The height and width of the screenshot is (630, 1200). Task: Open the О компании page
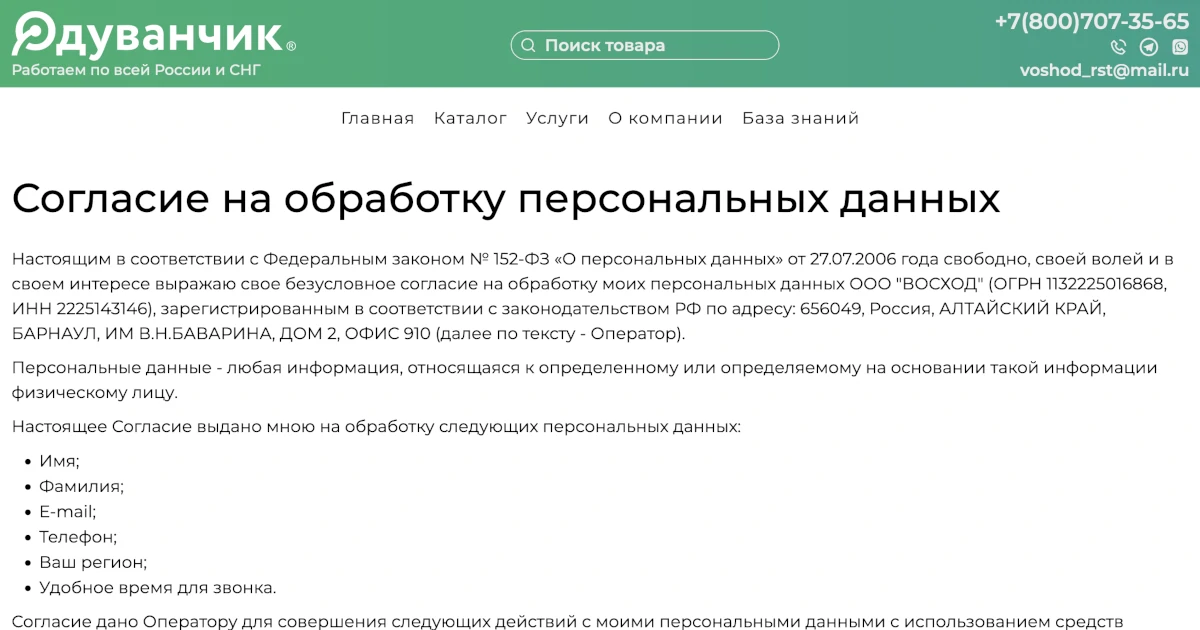coord(665,118)
